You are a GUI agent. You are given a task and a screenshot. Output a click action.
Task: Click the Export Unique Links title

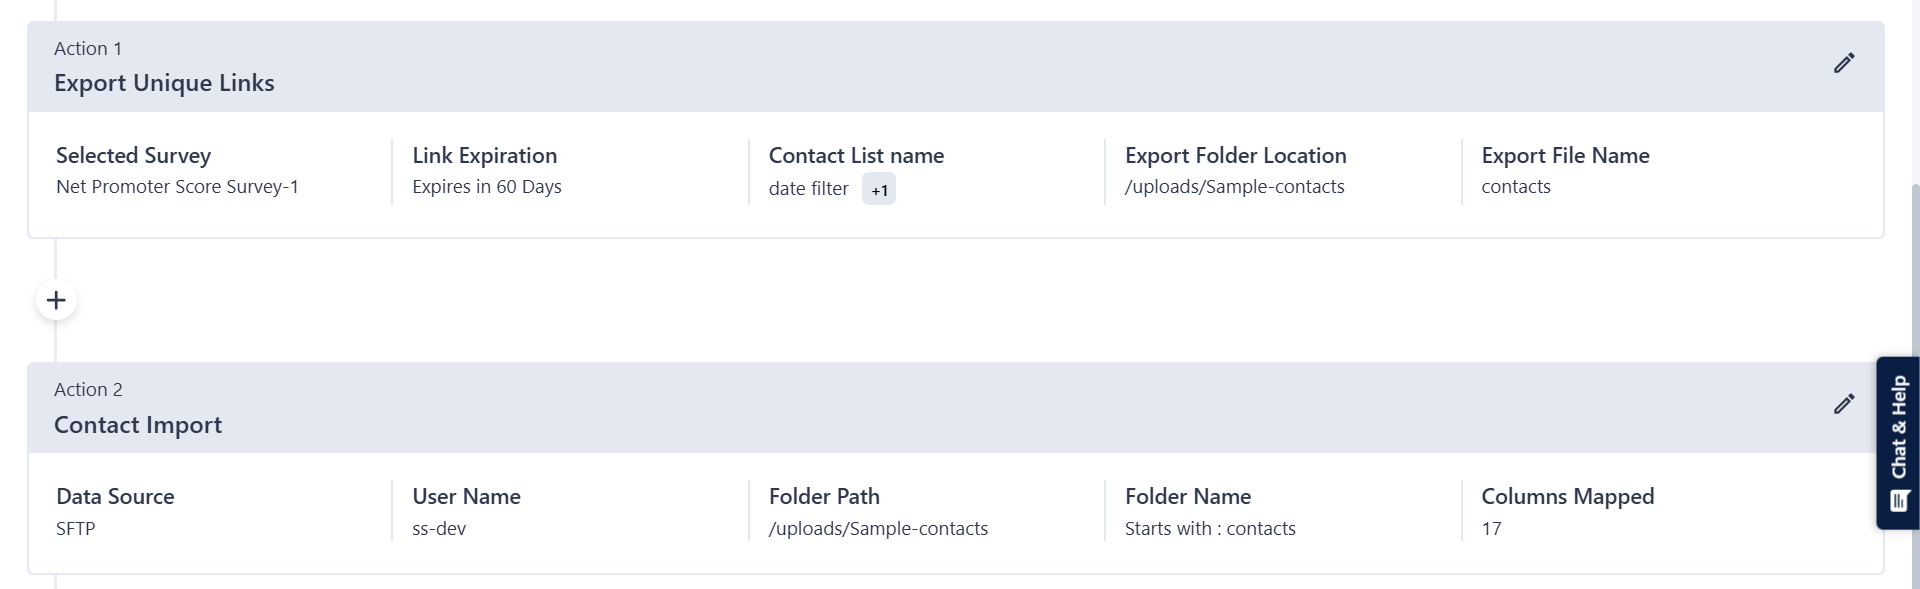point(164,83)
